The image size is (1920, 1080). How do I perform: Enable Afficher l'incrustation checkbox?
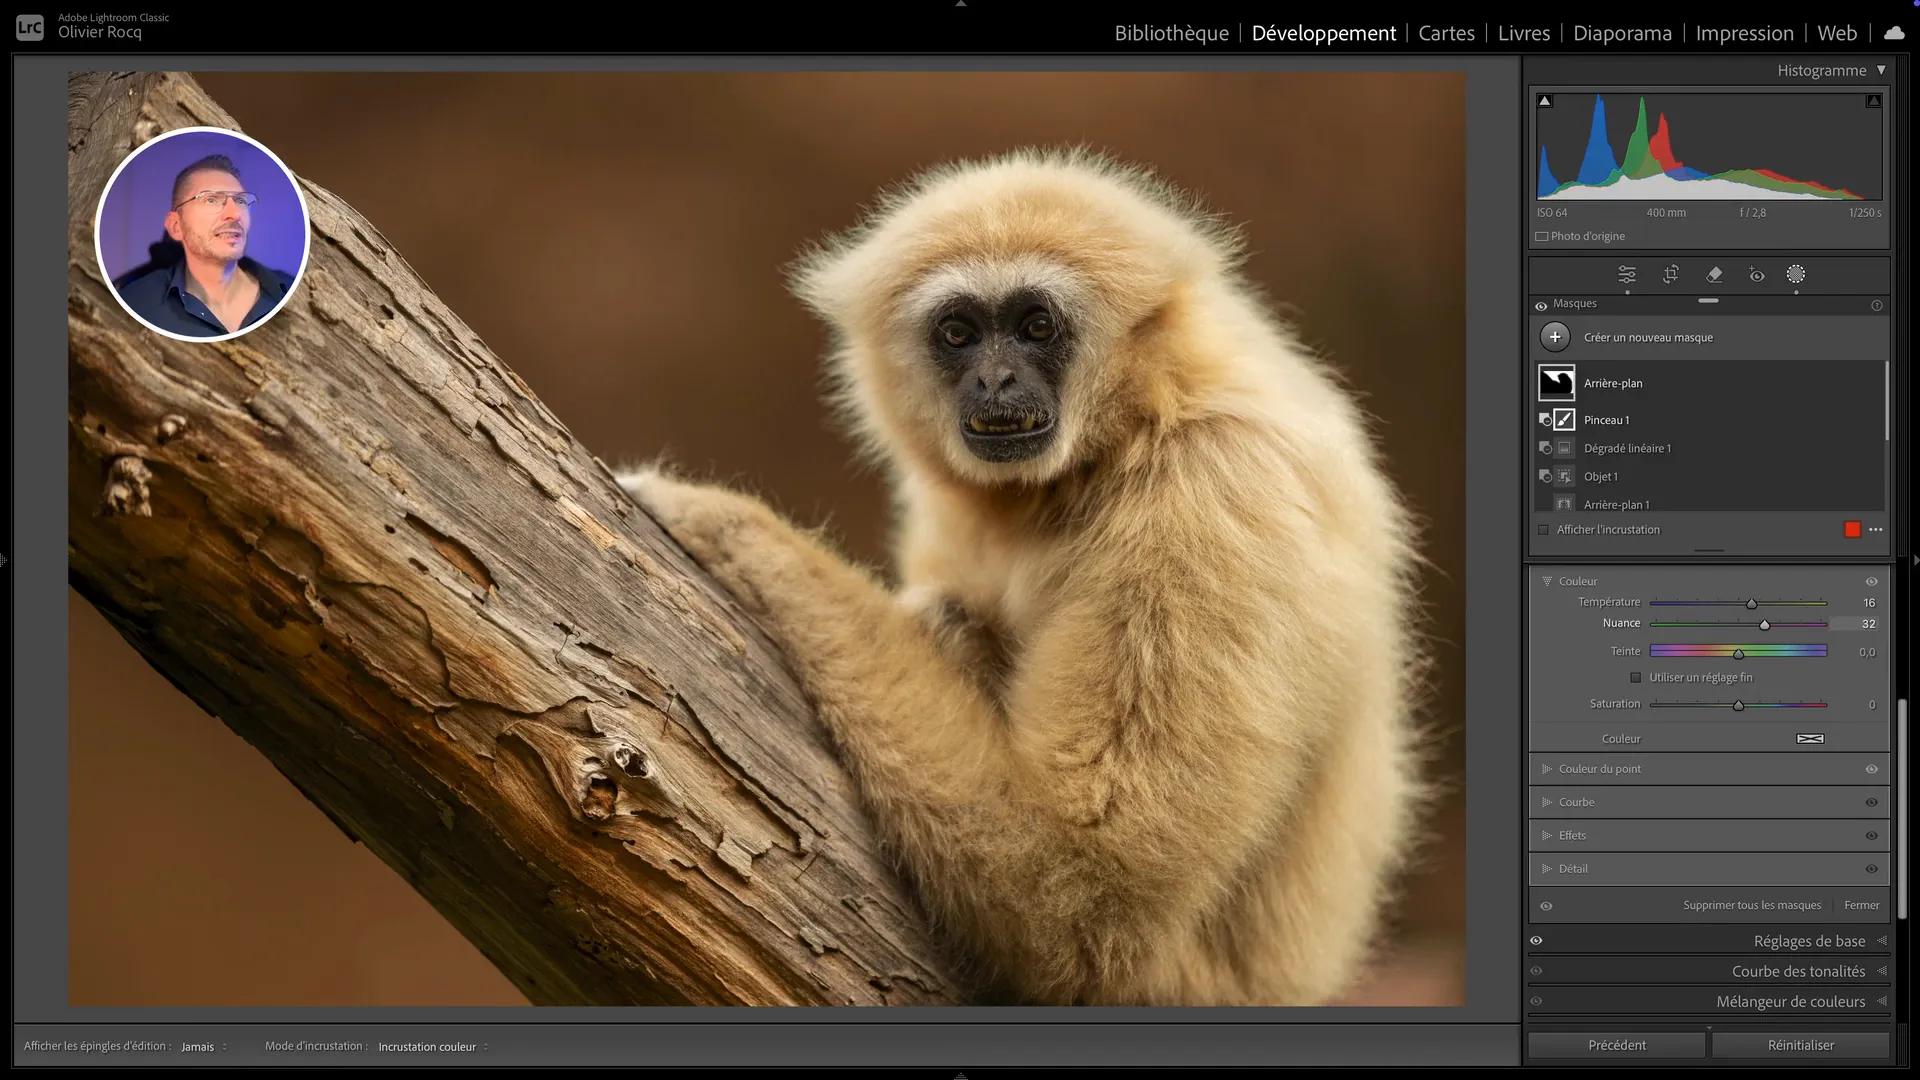pyautogui.click(x=1543, y=530)
